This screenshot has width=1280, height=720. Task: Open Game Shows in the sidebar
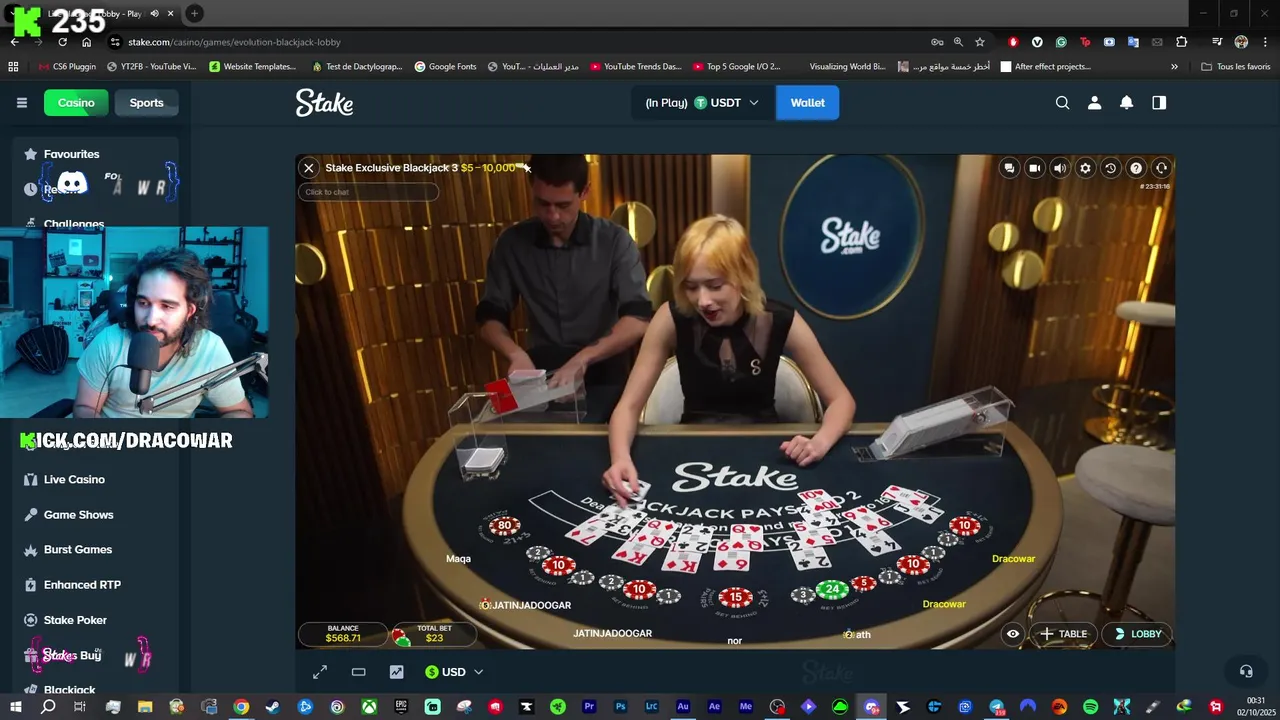(x=78, y=515)
